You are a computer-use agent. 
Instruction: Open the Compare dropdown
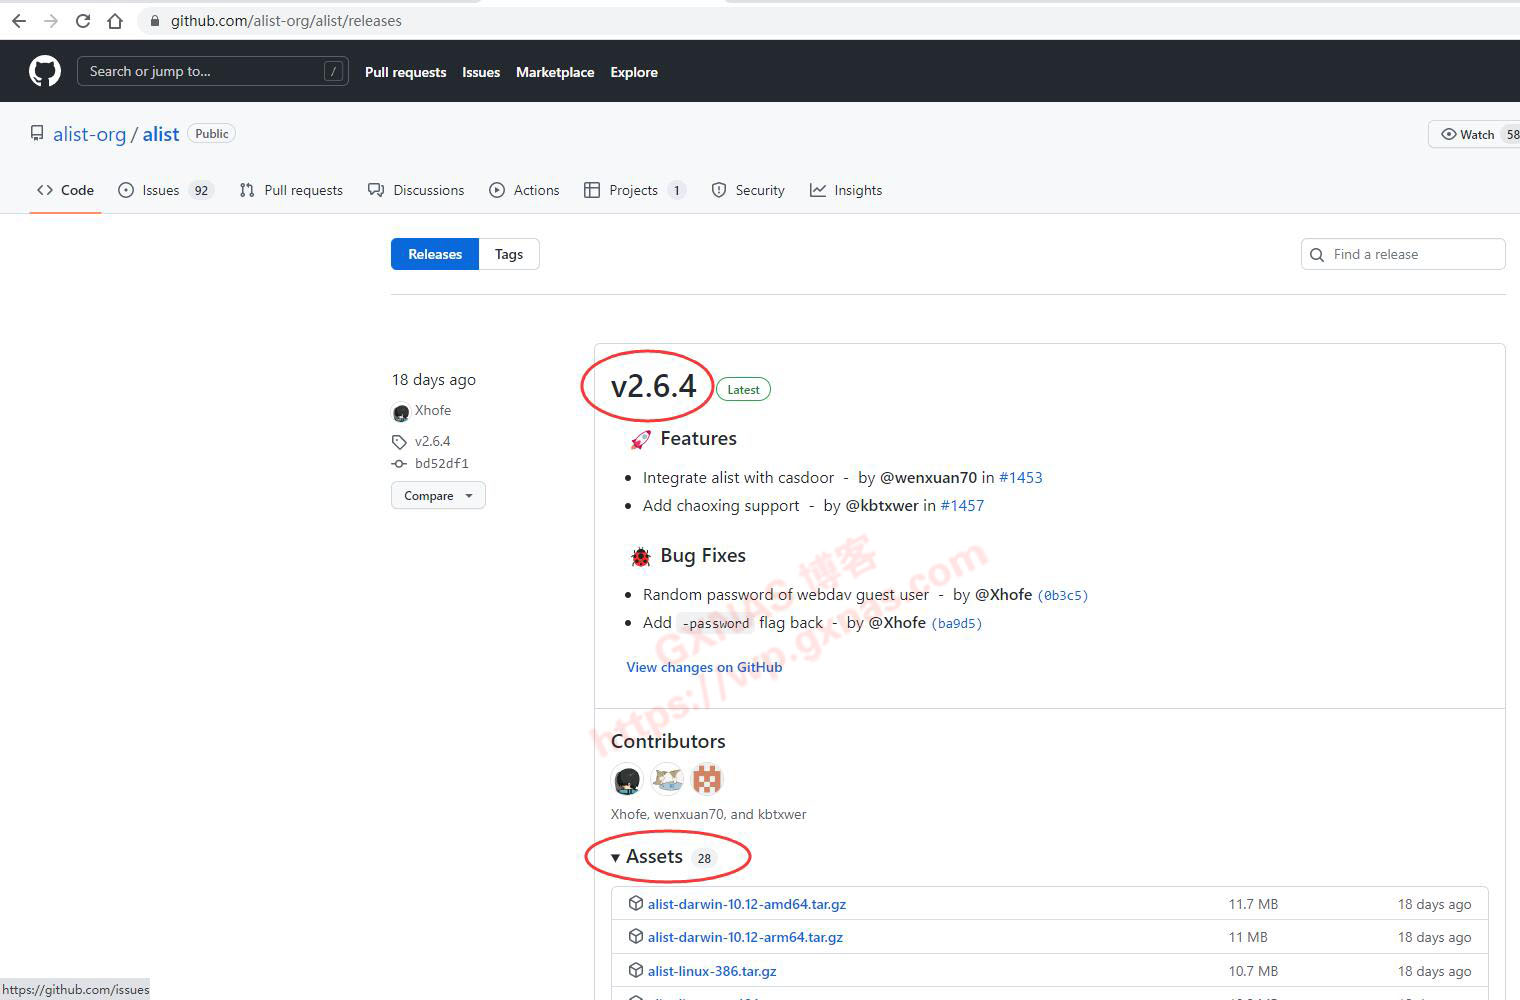pyautogui.click(x=438, y=496)
